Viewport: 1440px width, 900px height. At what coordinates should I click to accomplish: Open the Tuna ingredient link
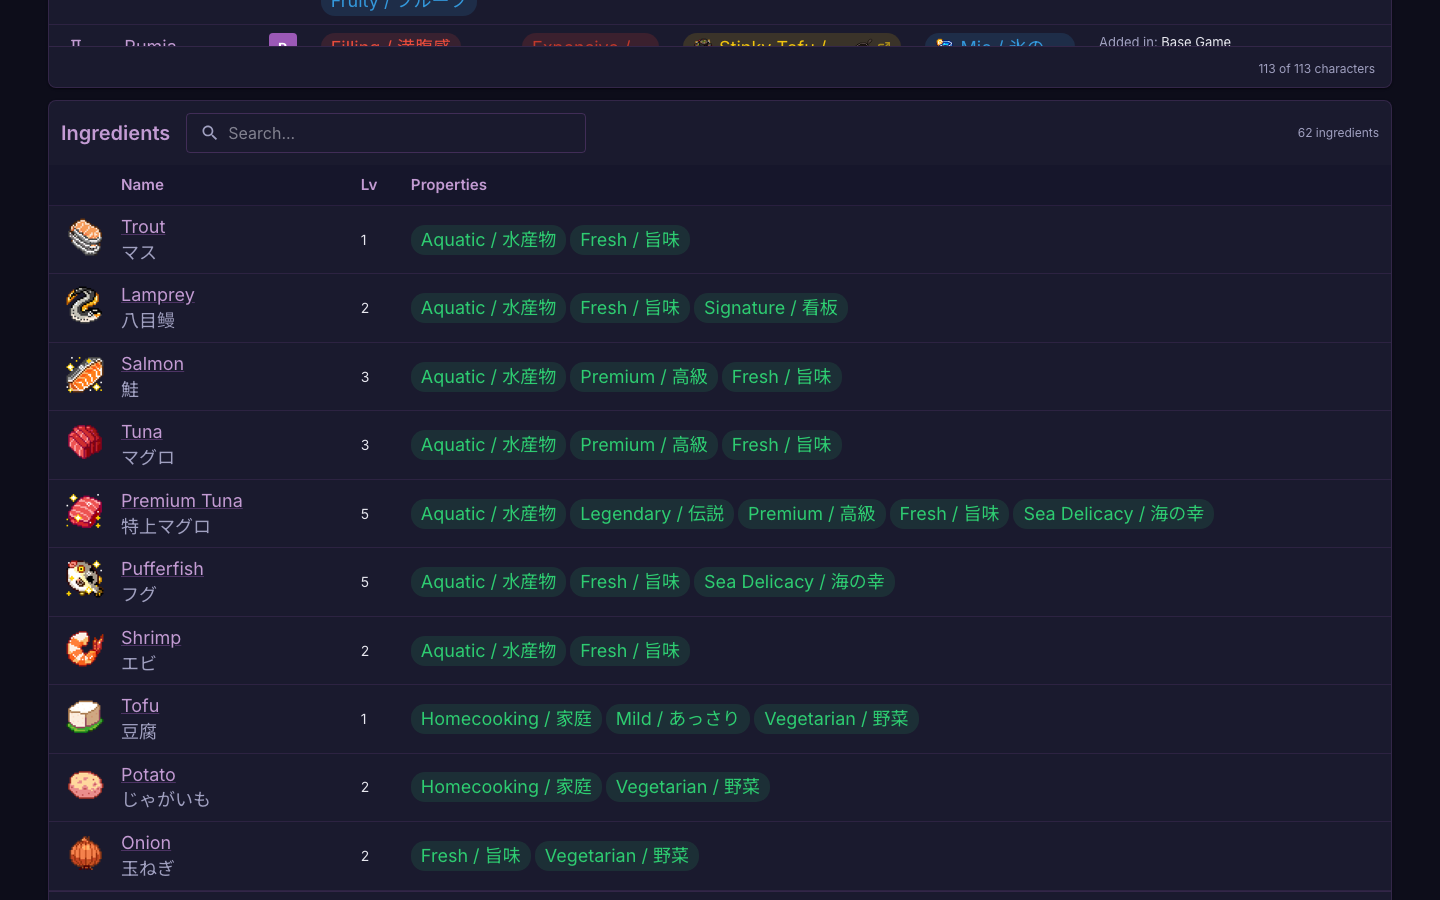click(141, 432)
